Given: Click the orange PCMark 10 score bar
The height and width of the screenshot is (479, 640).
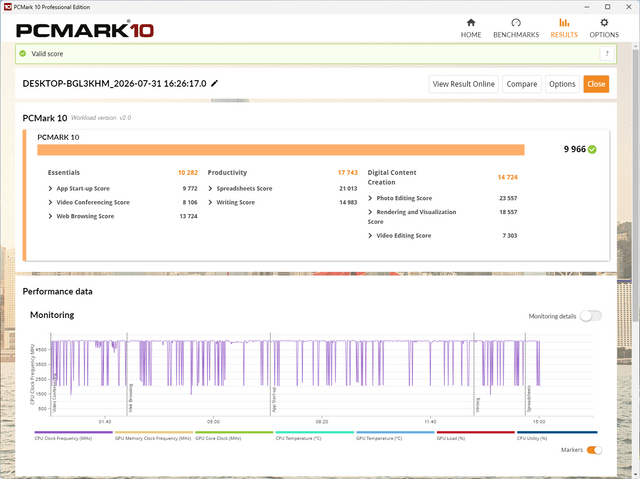Looking at the screenshot, I should (x=281, y=150).
